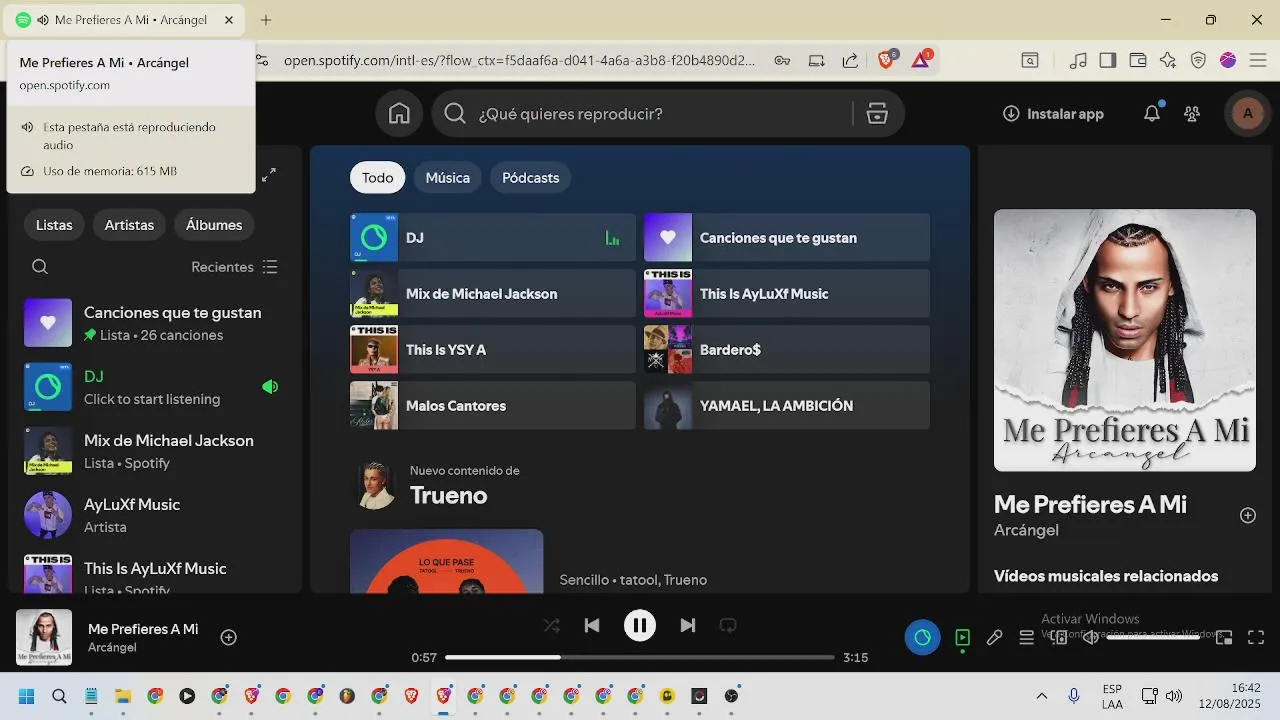Open the user profile avatar A
The width and height of the screenshot is (1280, 720).
click(x=1247, y=114)
